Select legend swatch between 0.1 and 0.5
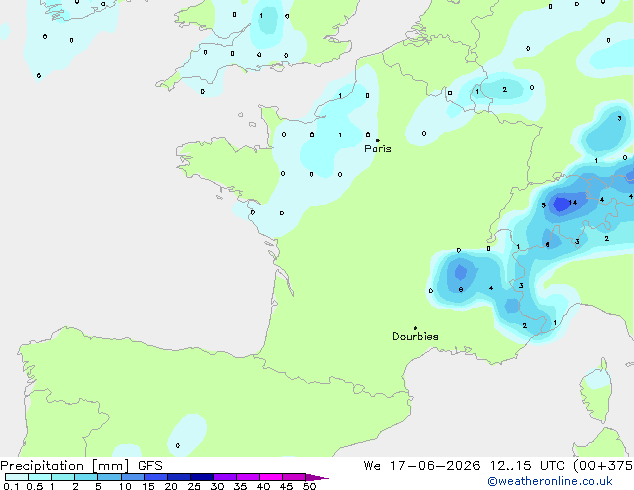Viewport: 634px width, 490px height. (17, 477)
